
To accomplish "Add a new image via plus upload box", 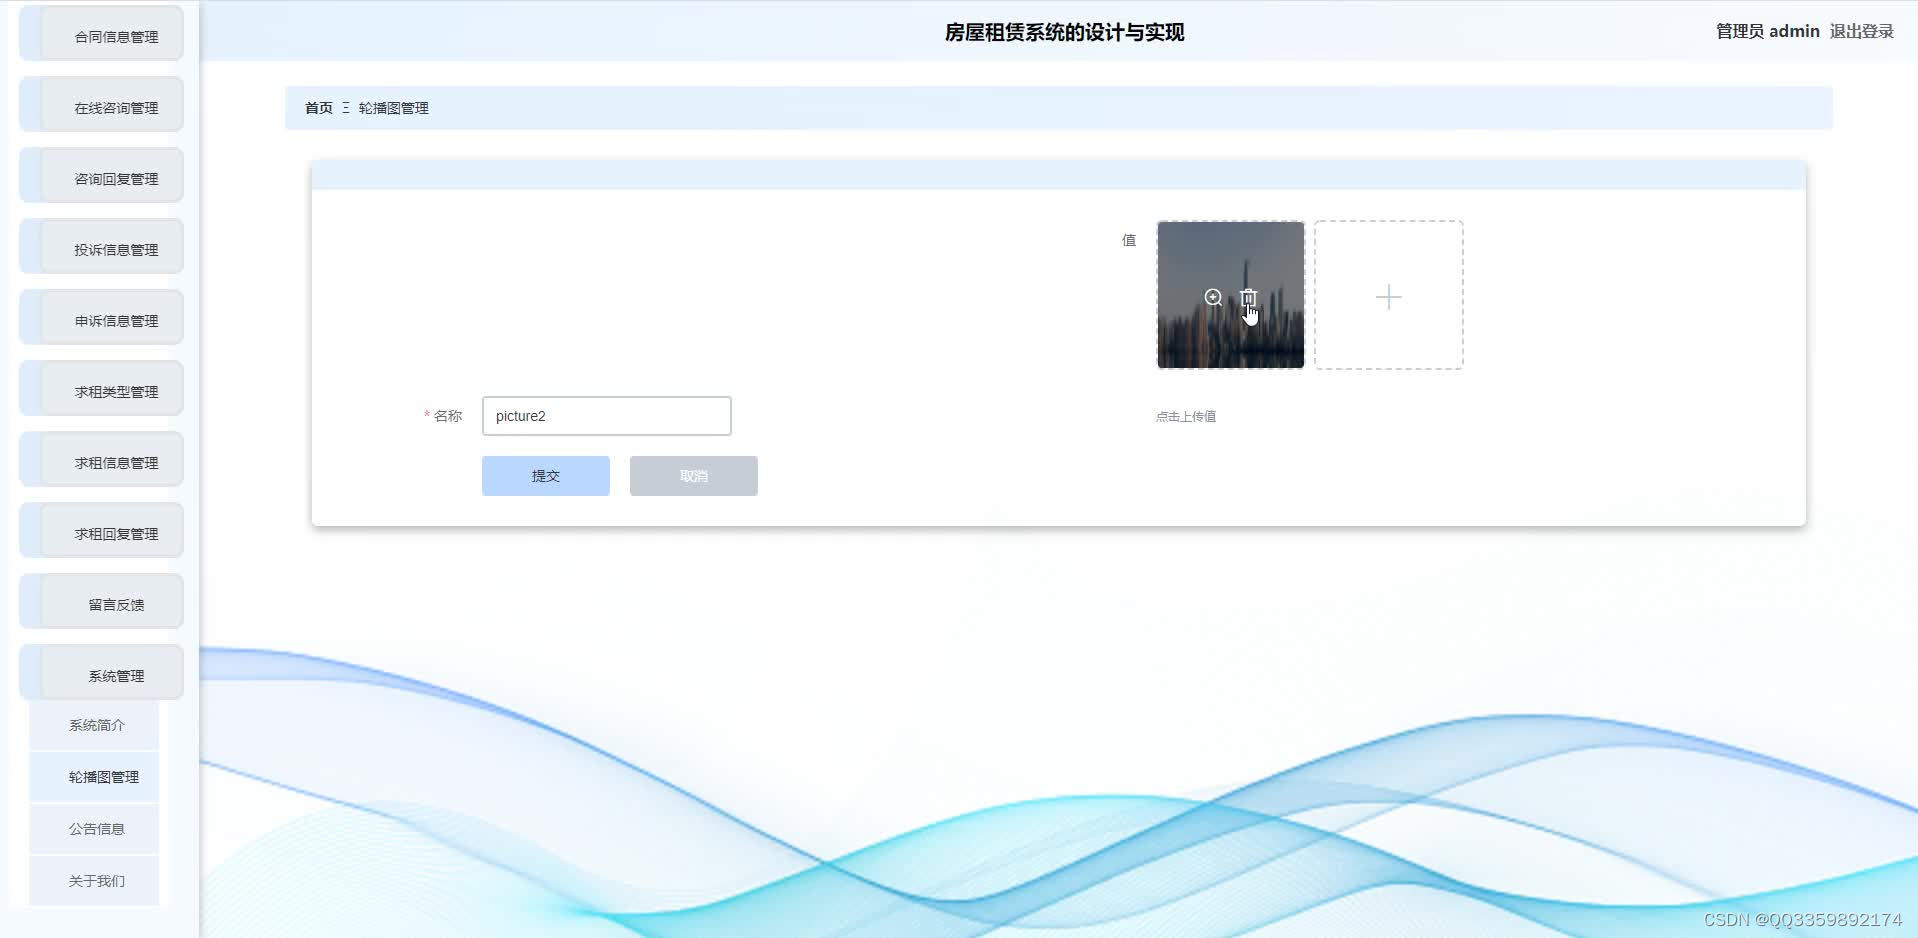I will (x=1388, y=295).
